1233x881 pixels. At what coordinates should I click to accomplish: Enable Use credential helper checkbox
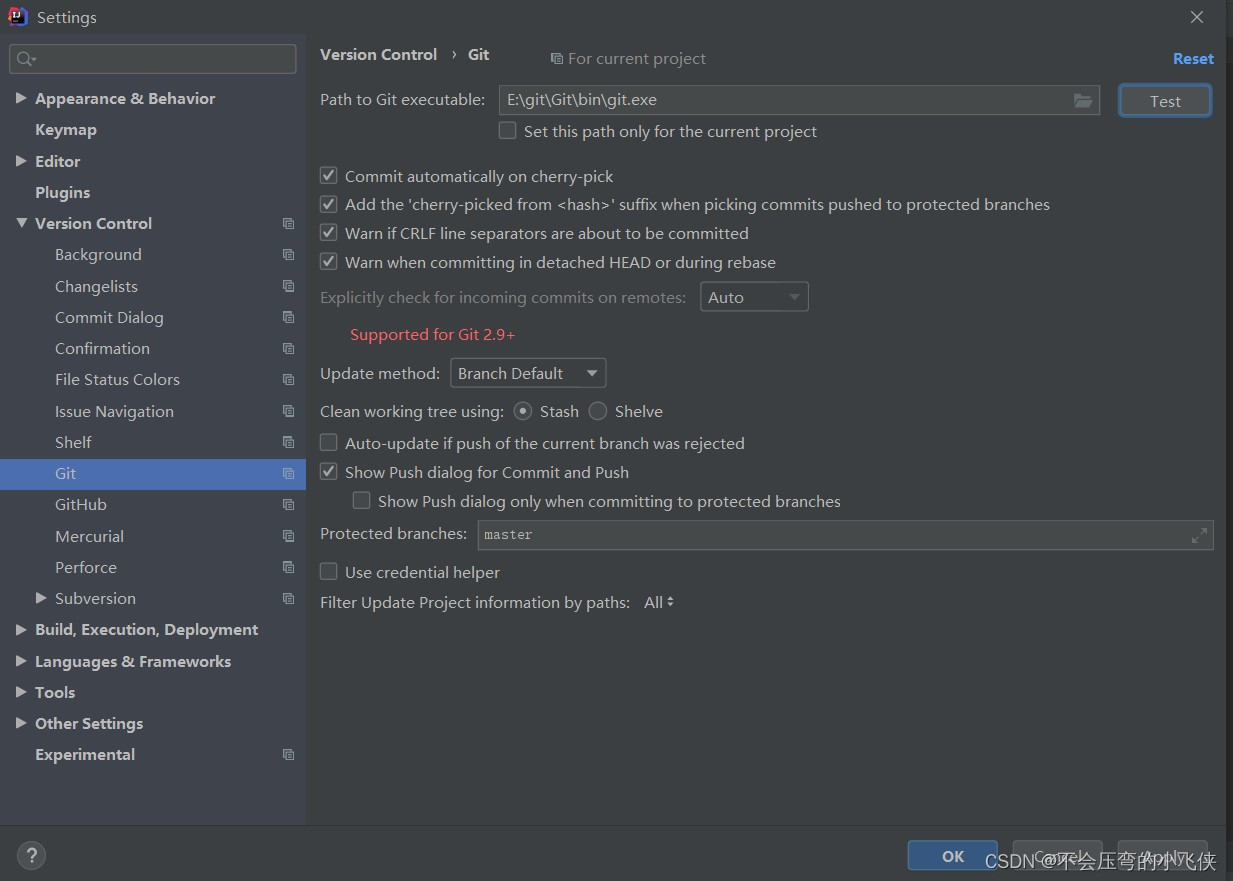click(328, 572)
